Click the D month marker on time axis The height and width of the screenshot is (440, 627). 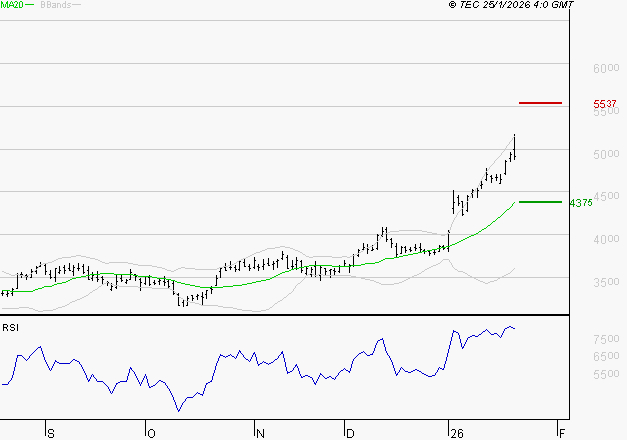click(x=350, y=434)
